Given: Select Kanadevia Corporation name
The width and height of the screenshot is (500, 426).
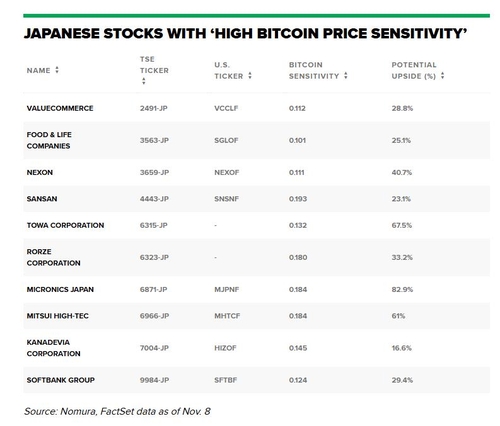Looking at the screenshot, I should point(54,348).
